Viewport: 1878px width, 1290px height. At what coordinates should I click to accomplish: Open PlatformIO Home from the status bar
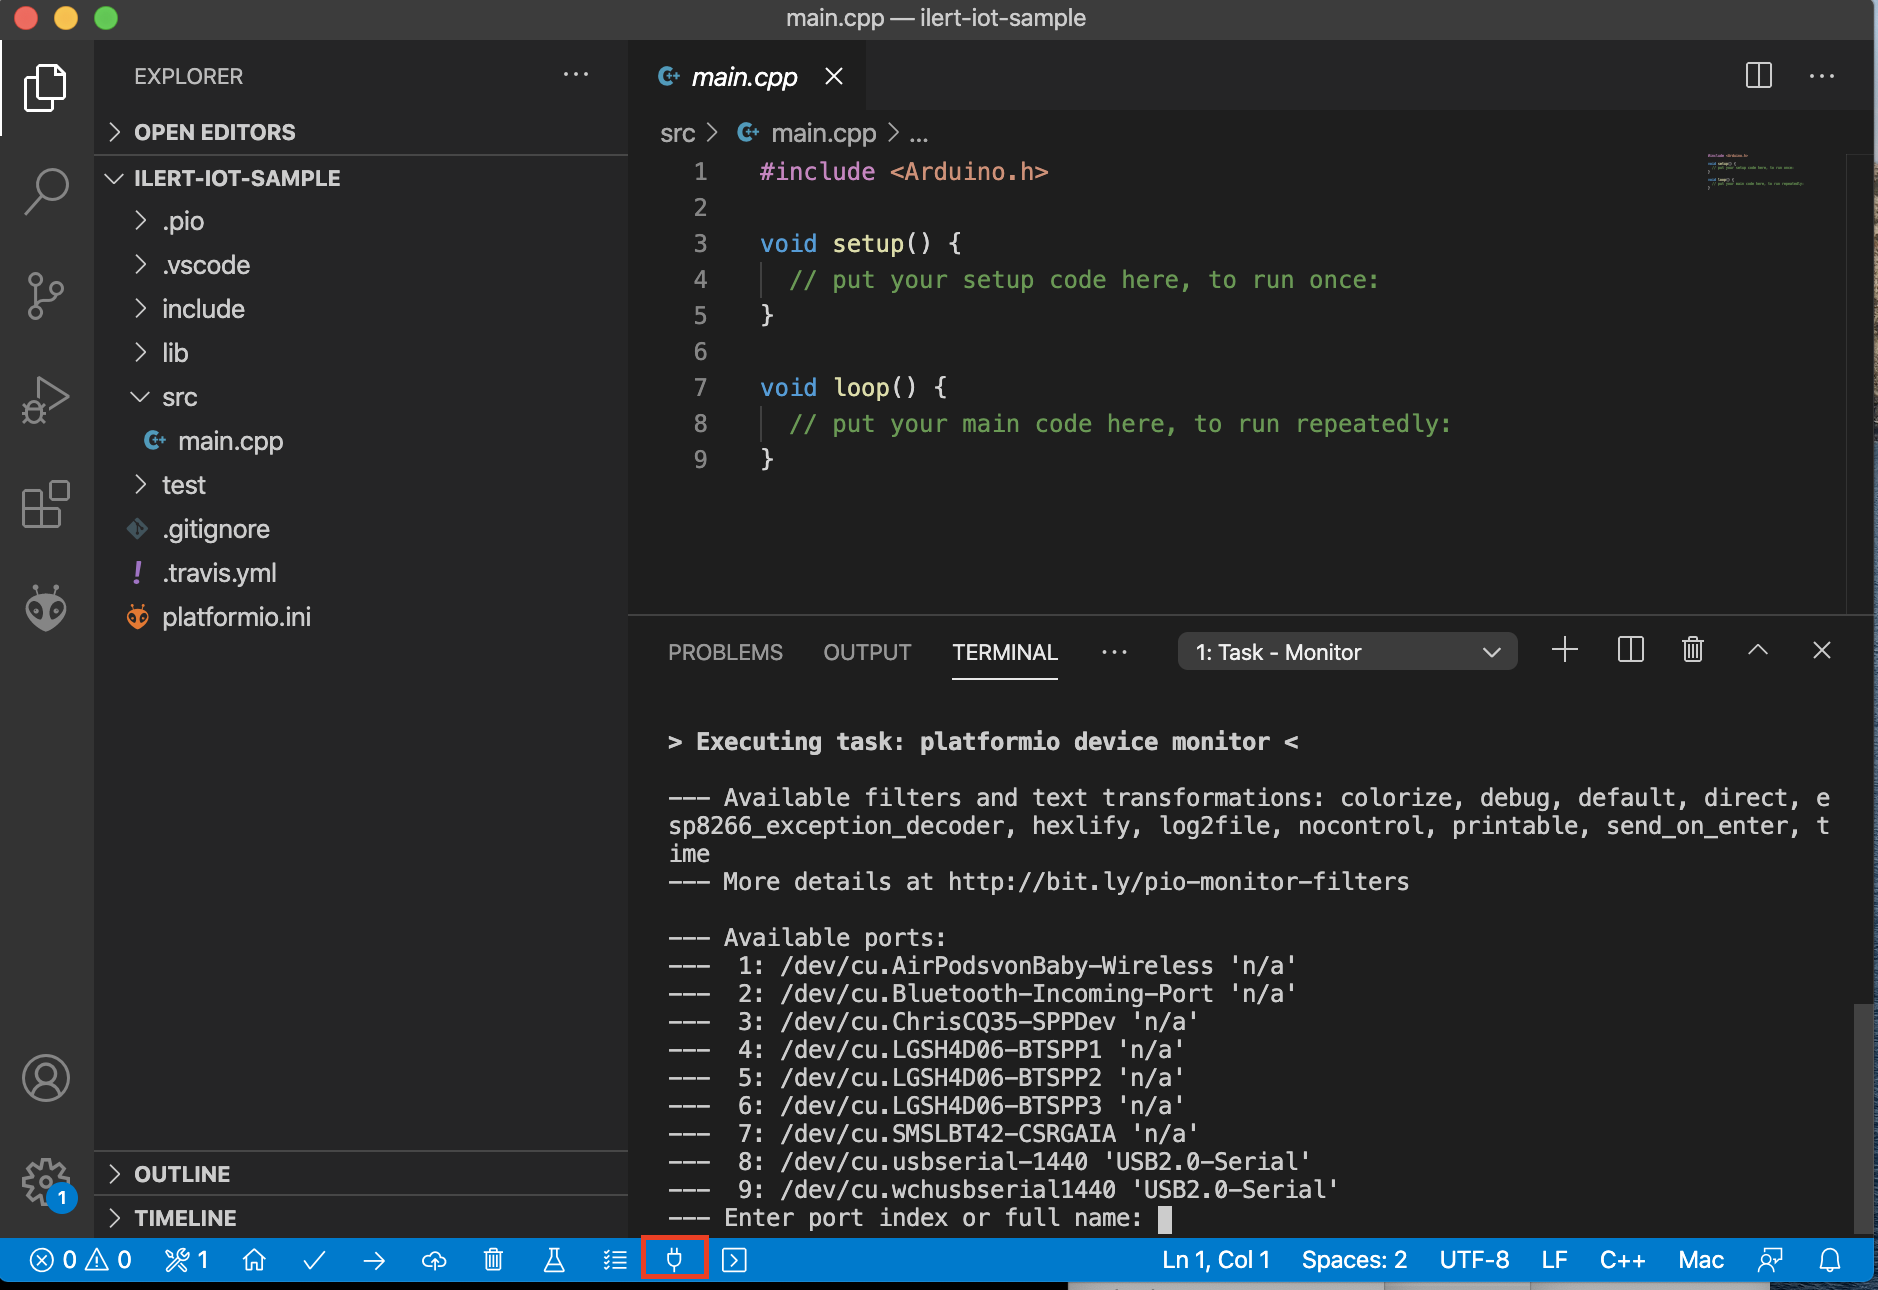(254, 1260)
